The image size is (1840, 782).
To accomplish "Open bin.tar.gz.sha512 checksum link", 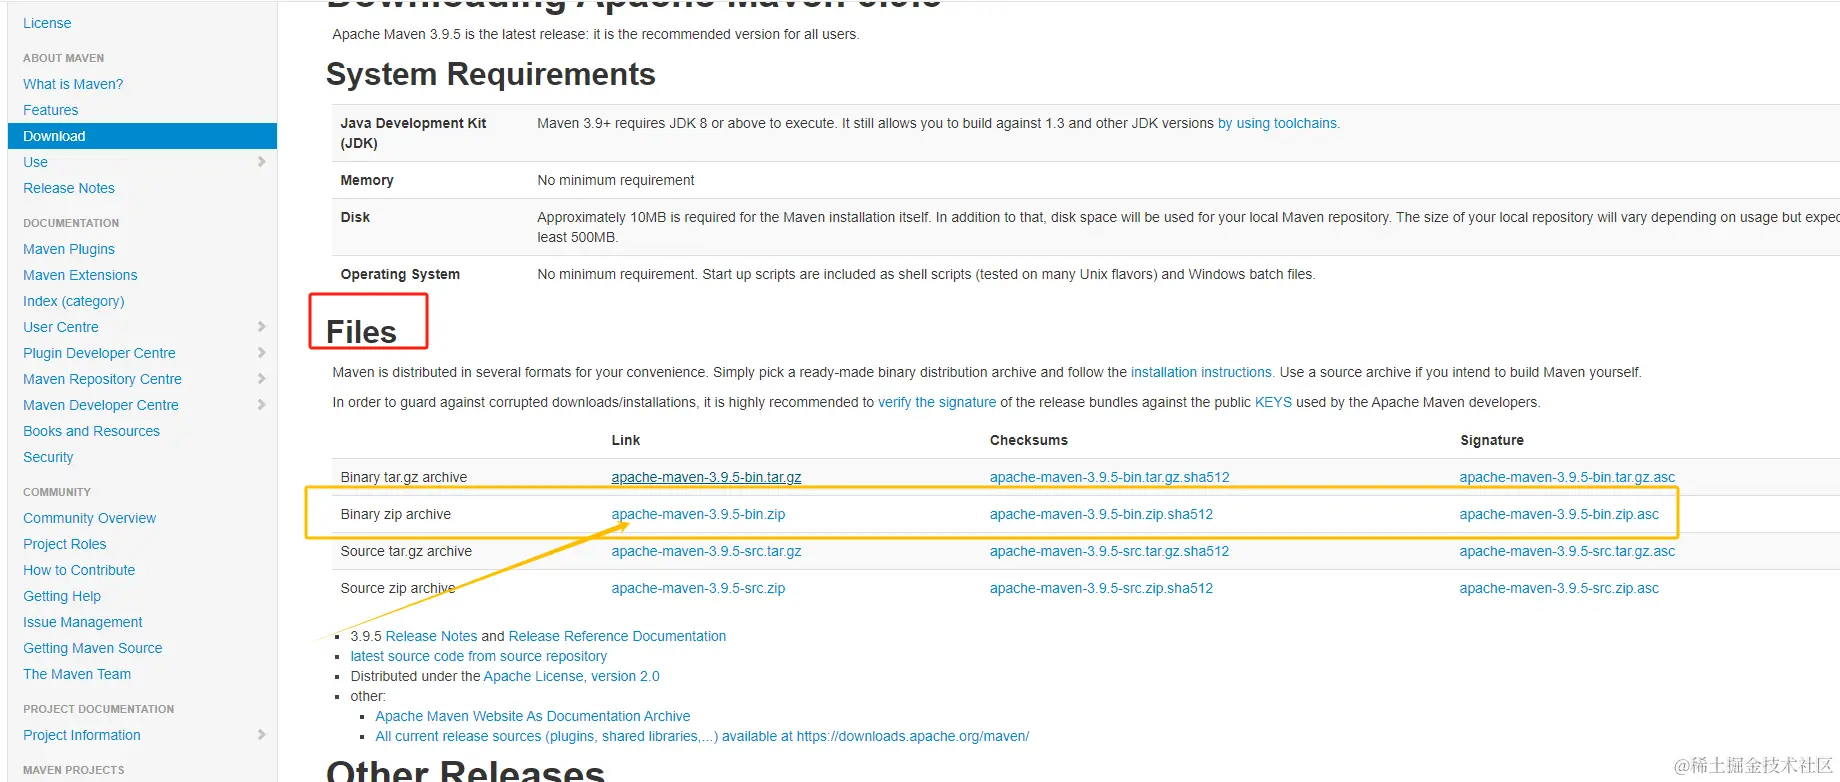I will (1110, 477).
